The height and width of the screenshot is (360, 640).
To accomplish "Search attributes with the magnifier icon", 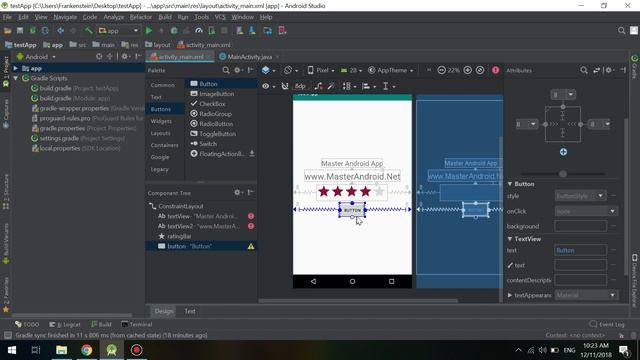I will [584, 70].
